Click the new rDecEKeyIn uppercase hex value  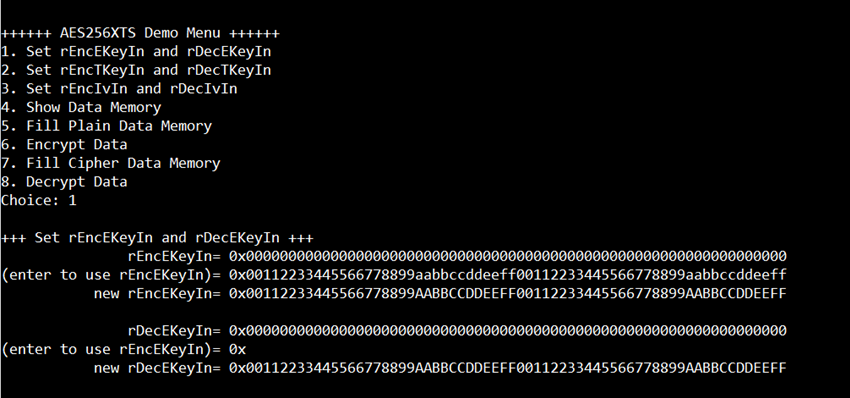[x=507, y=368]
